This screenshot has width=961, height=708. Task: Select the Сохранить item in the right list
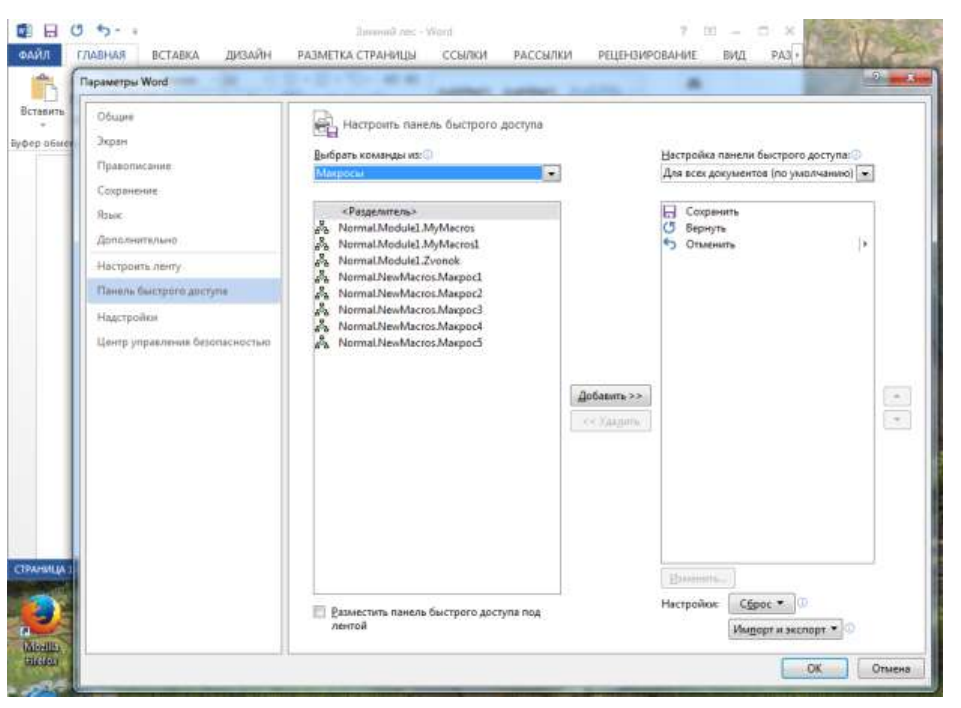712,212
